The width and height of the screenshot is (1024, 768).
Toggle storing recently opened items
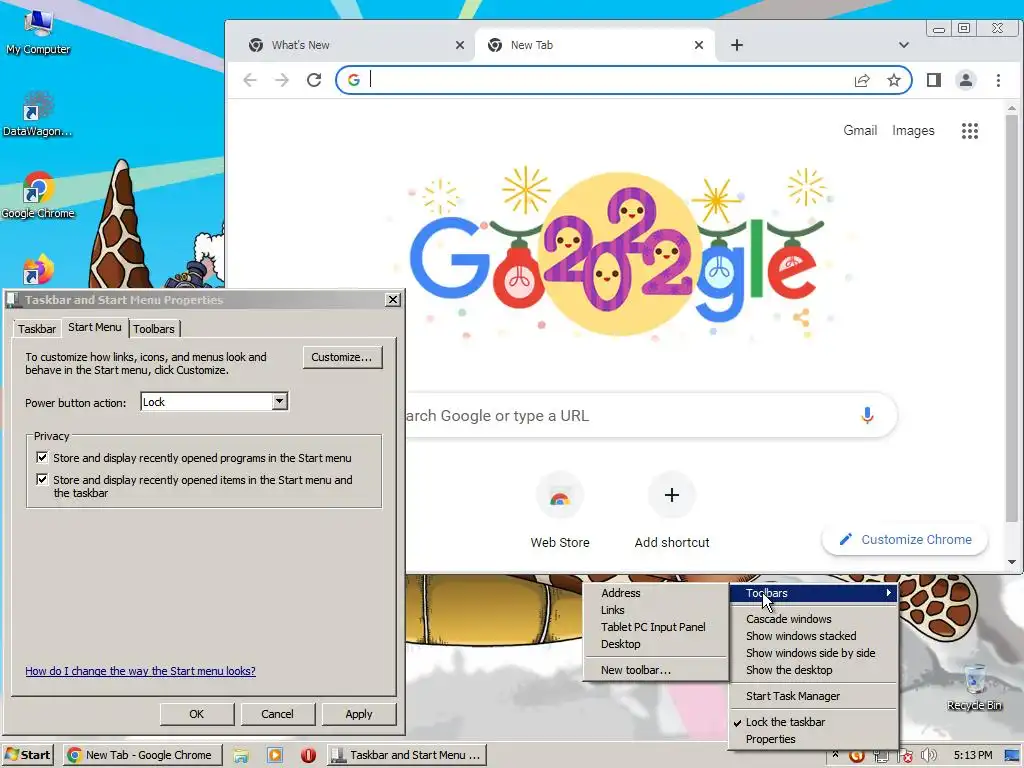42,480
